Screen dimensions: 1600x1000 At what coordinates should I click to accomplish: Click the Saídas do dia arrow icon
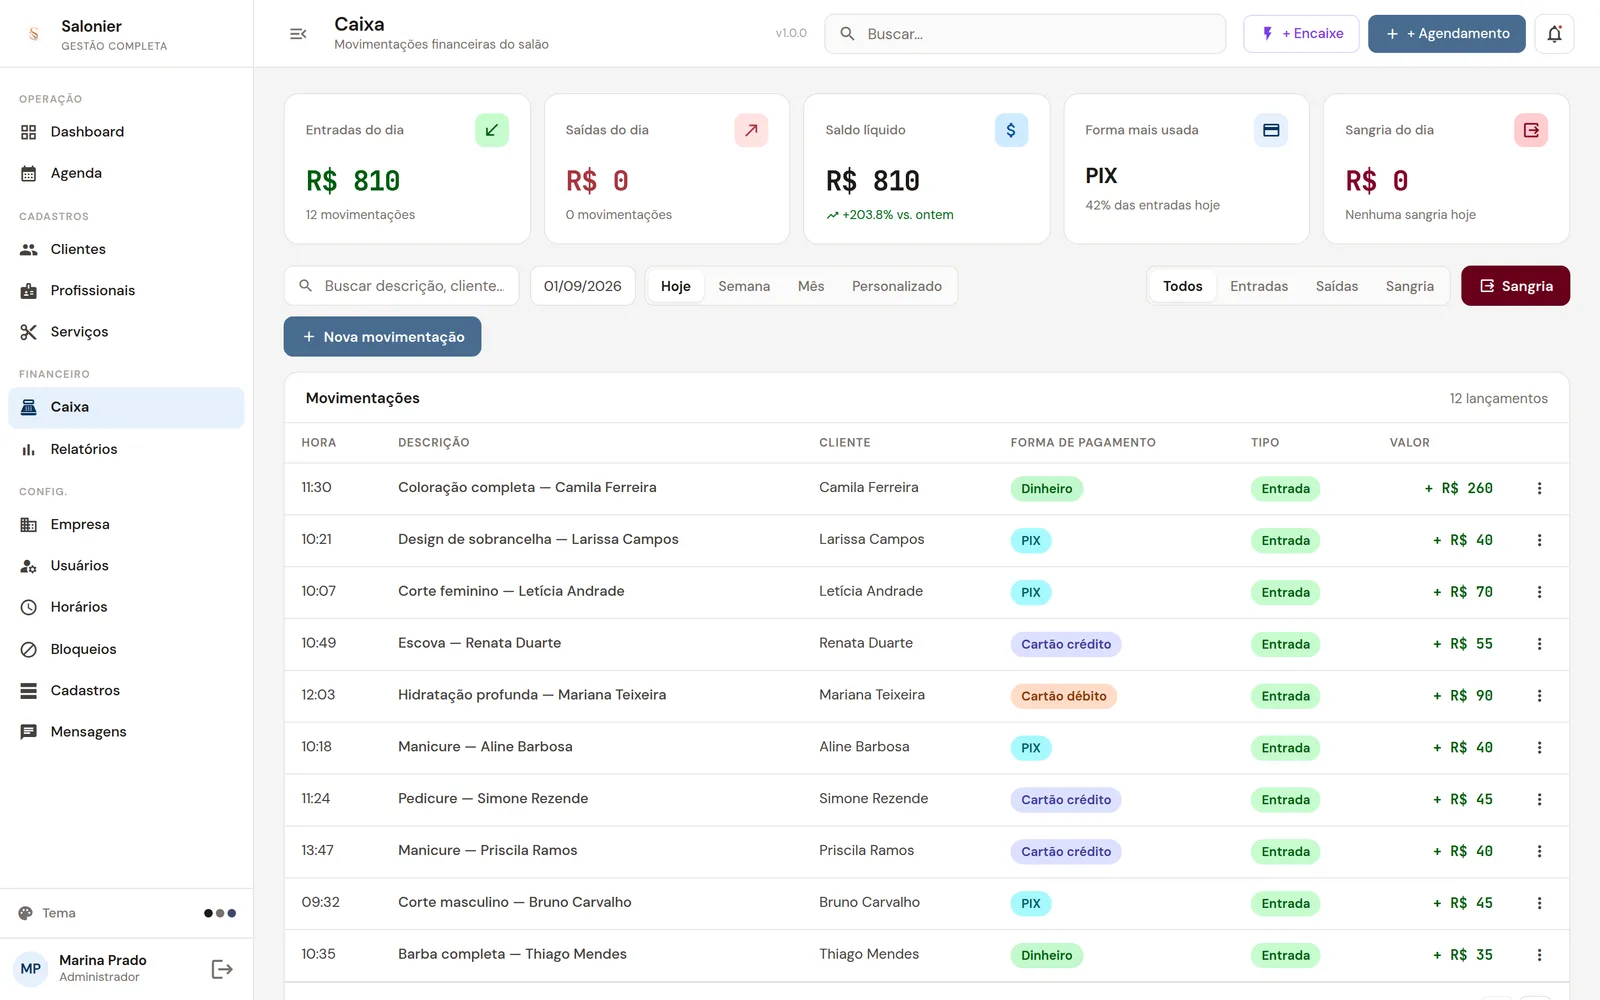point(751,130)
